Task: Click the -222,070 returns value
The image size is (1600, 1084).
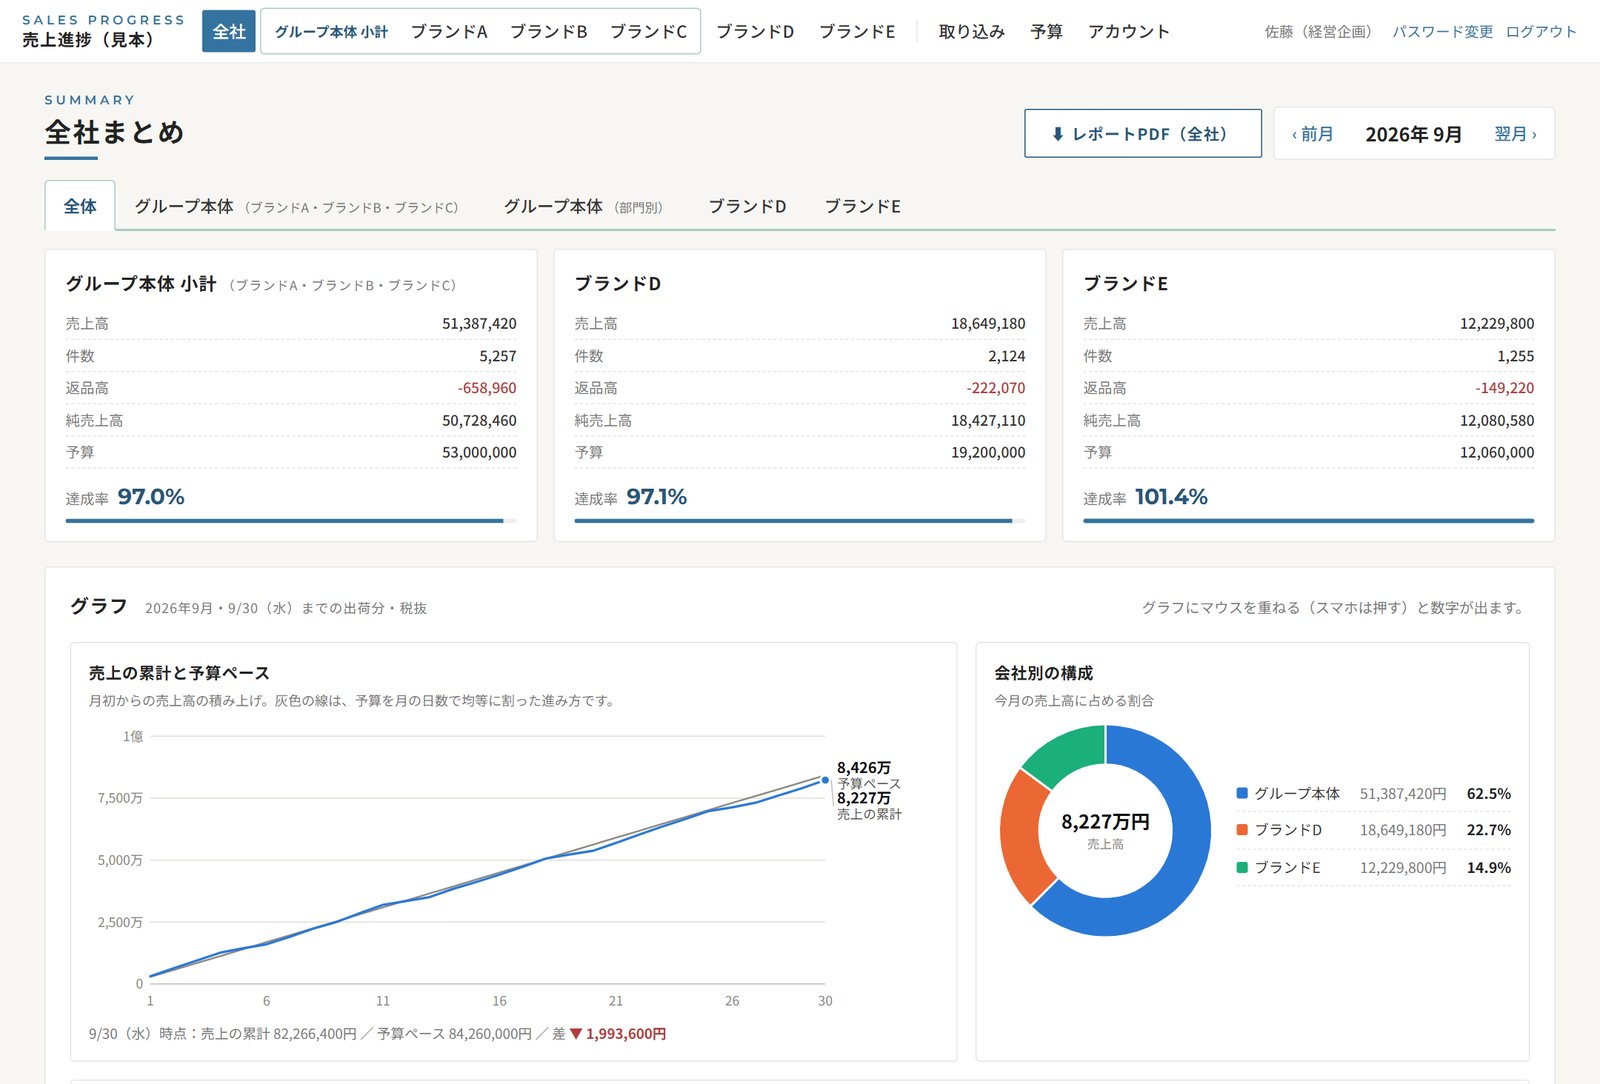Action: pyautogui.click(x=996, y=388)
